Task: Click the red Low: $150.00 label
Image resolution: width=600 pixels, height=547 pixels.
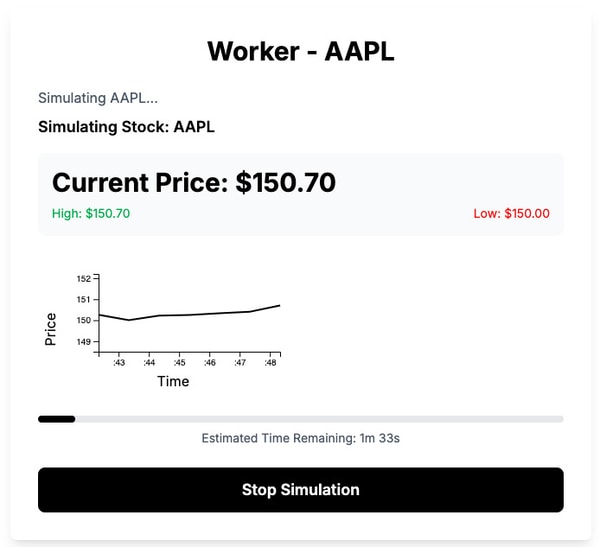Action: click(x=511, y=213)
